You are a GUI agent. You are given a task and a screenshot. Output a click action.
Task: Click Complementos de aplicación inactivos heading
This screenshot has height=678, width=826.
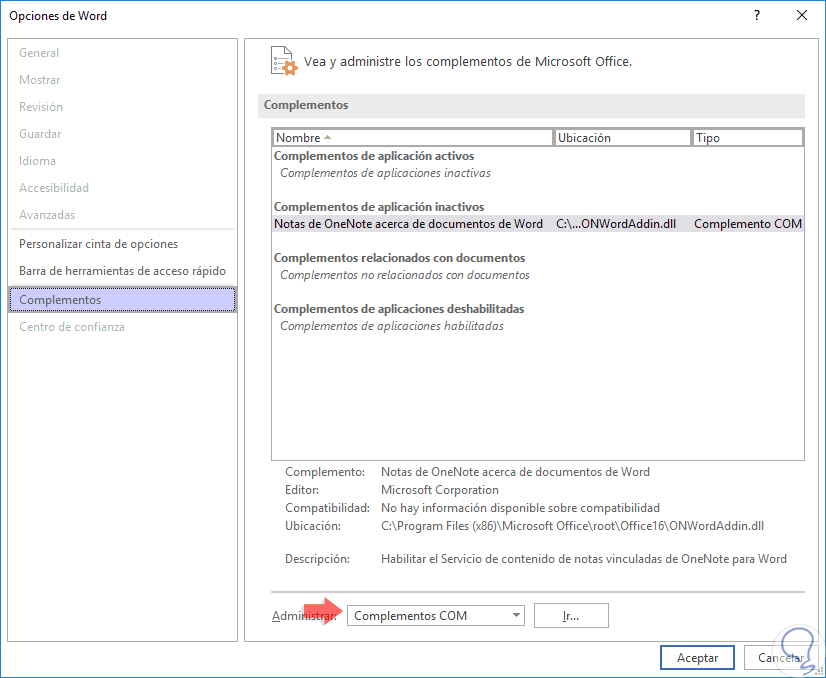pyautogui.click(x=379, y=207)
